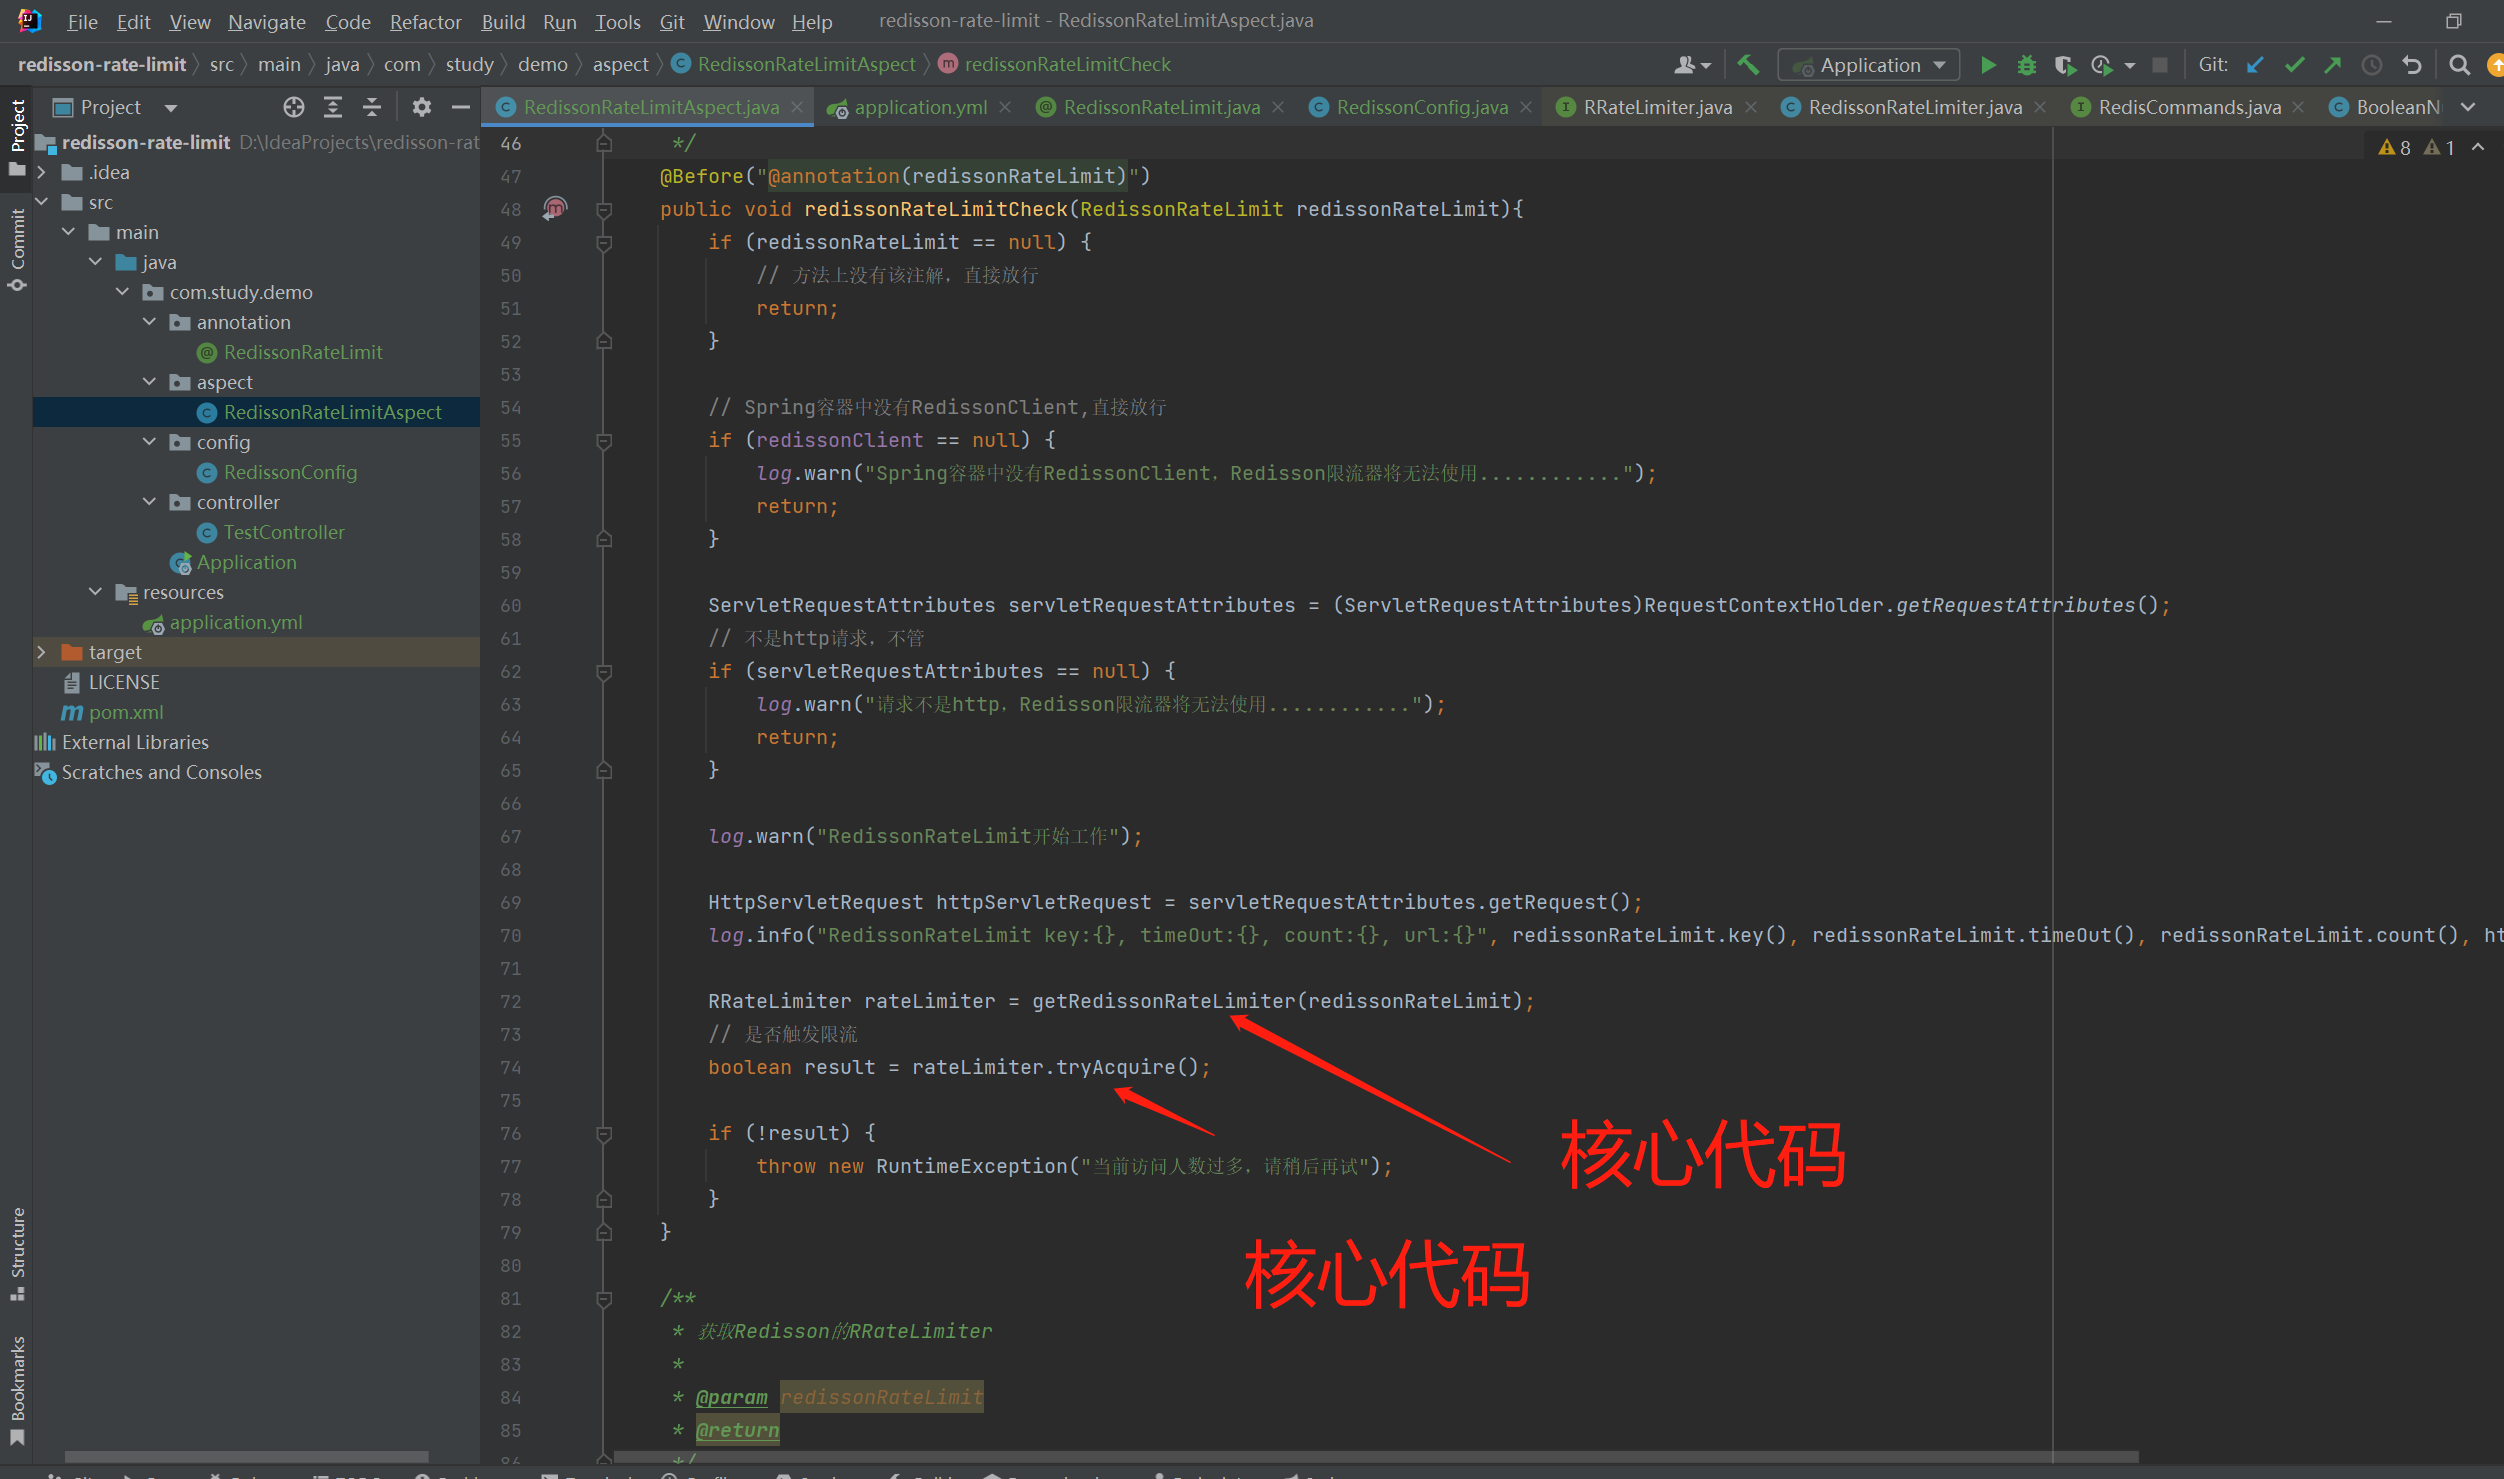Rollback changes with undo arrow
2504x1479 pixels.
pos(2411,65)
